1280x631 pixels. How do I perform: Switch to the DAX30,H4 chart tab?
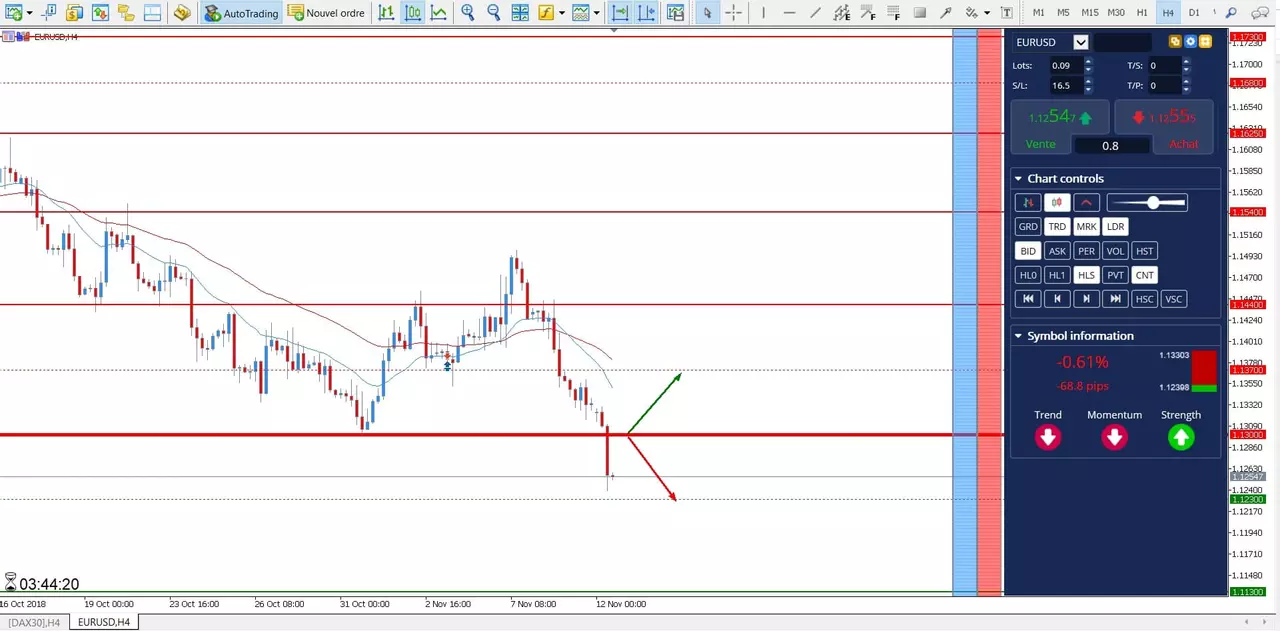tap(34, 623)
